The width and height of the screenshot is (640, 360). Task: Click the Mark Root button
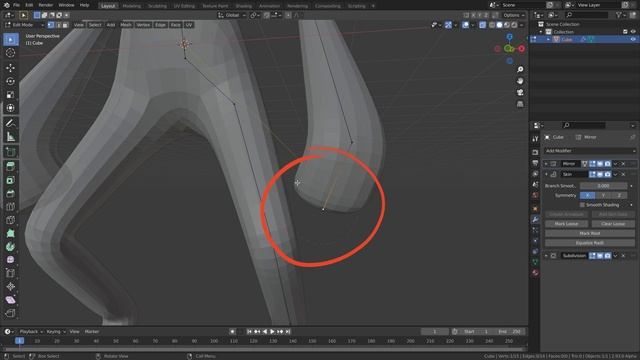(x=590, y=233)
